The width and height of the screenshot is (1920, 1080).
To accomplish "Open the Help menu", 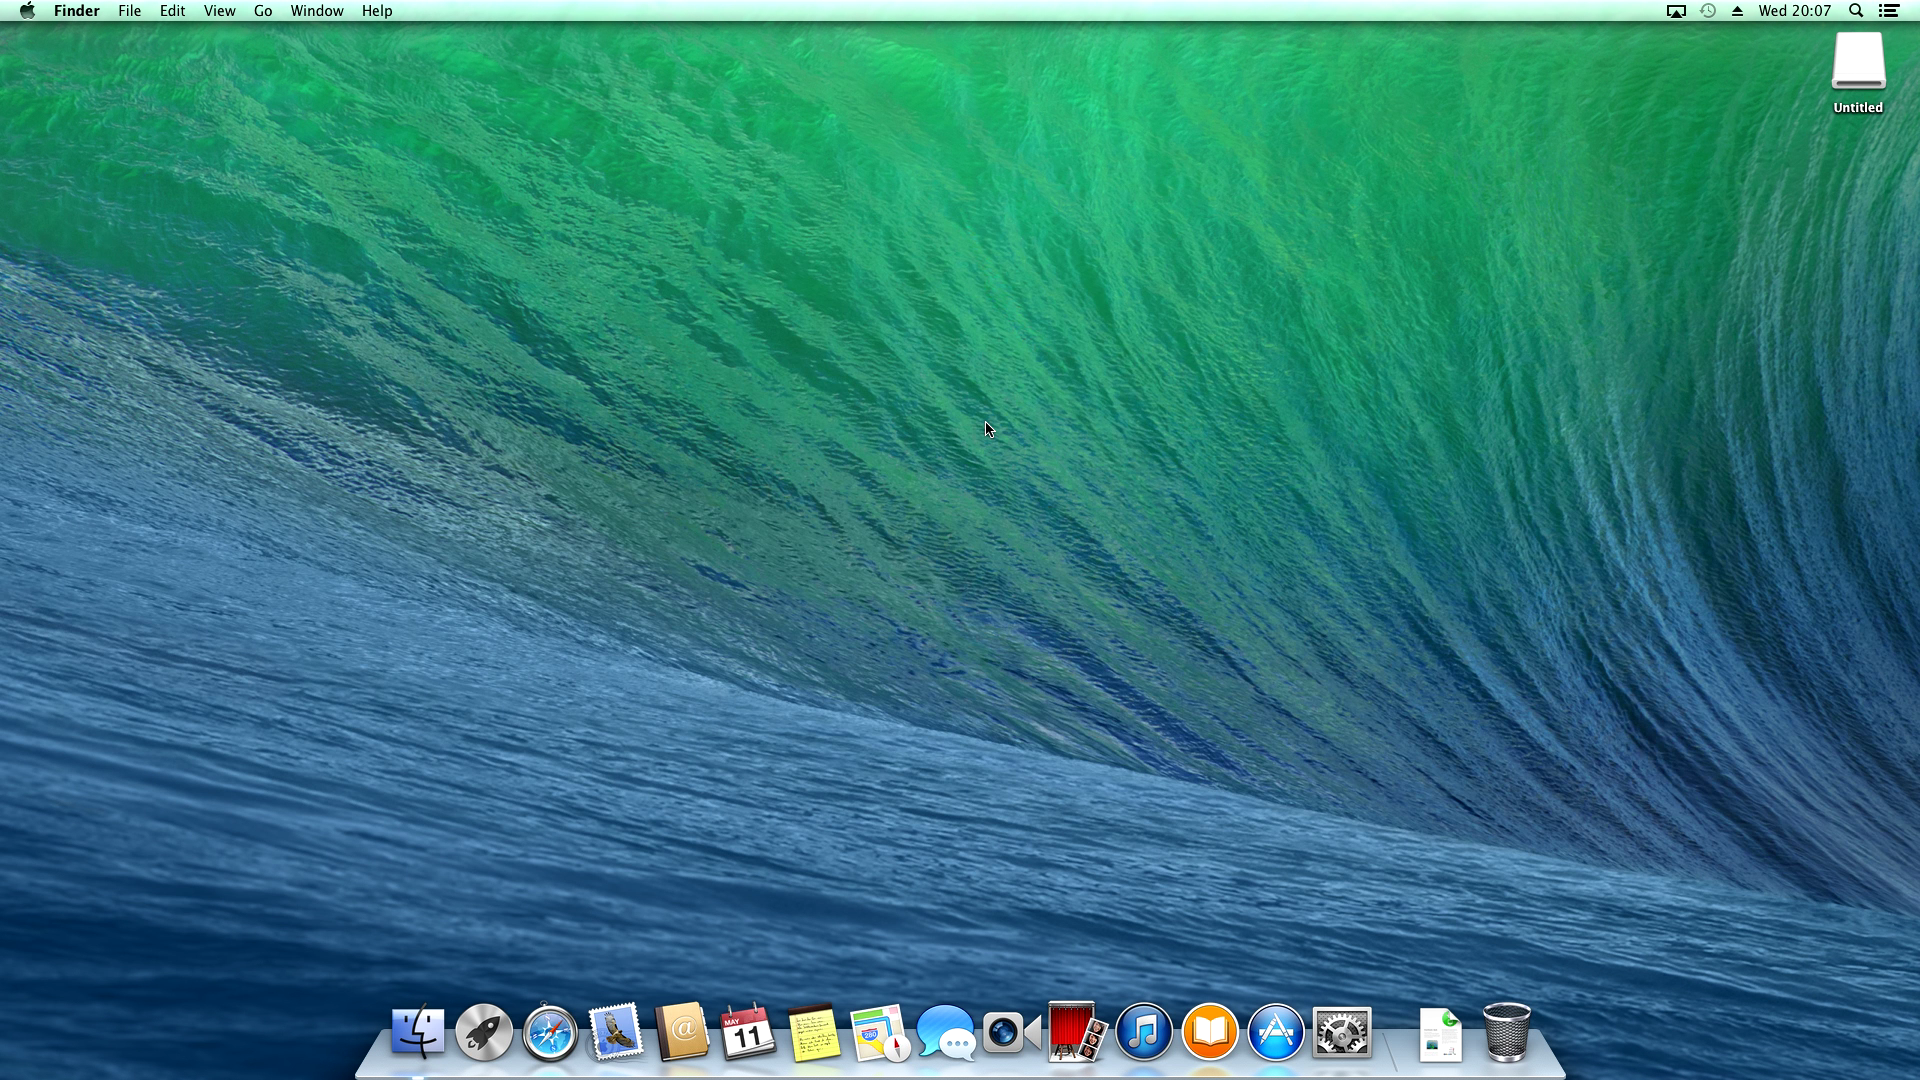I will coord(377,11).
